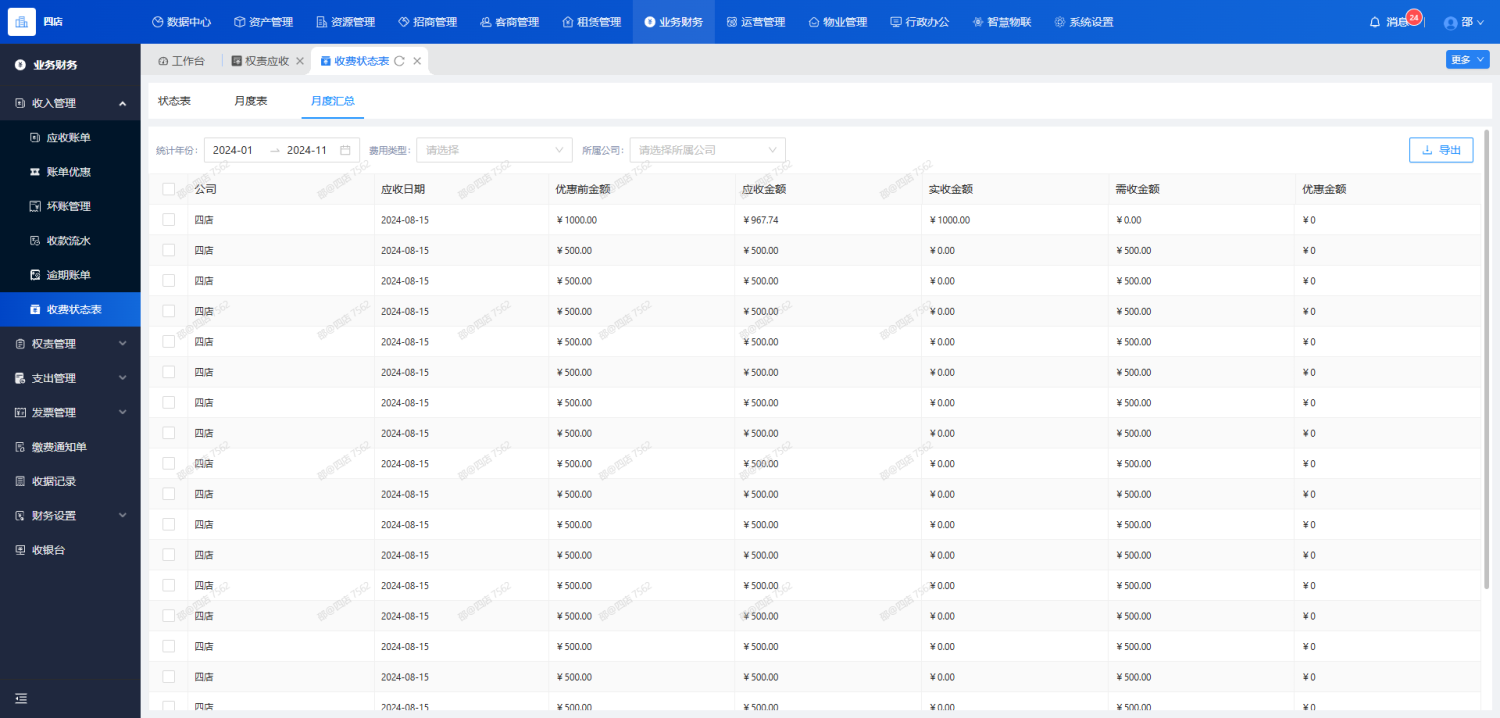Open 账单优惠 in the sidebar
This screenshot has width=1500, height=718.
tap(70, 172)
